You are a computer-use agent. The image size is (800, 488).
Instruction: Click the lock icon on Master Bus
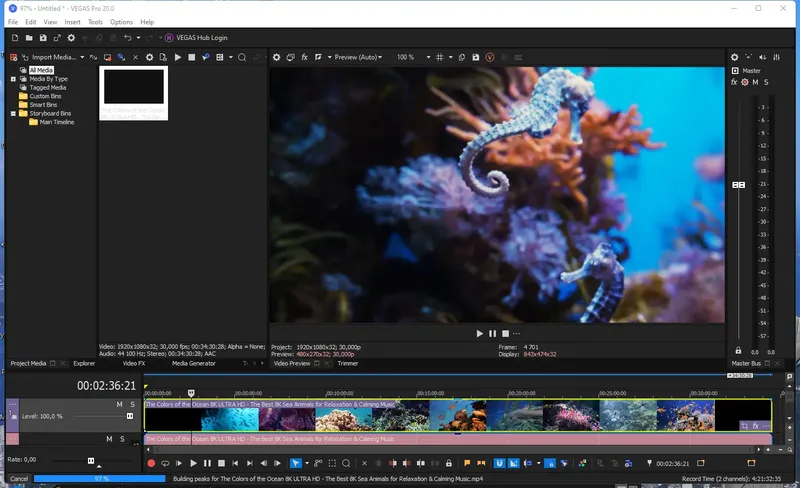tap(738, 351)
